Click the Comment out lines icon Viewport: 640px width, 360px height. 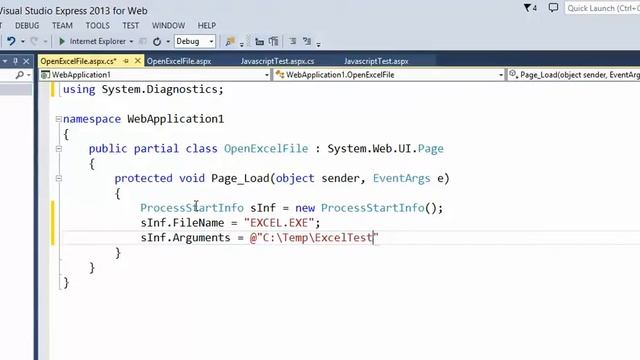tap(293, 41)
